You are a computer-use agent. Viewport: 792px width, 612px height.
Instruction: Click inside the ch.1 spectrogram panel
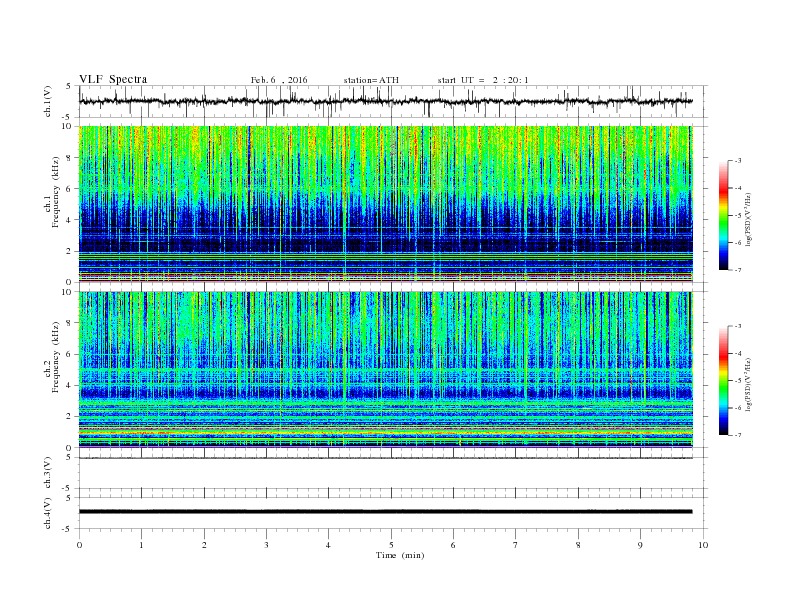click(386, 203)
